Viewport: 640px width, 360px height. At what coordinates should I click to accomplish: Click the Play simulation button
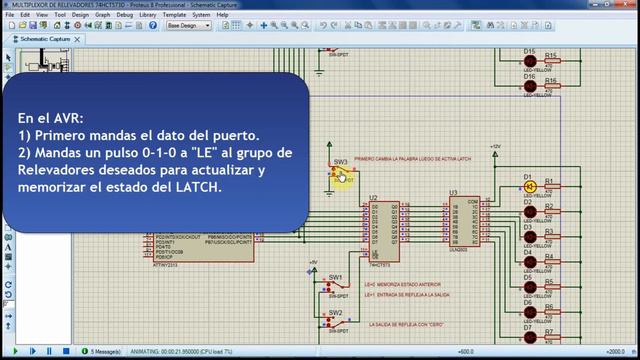coord(16,351)
